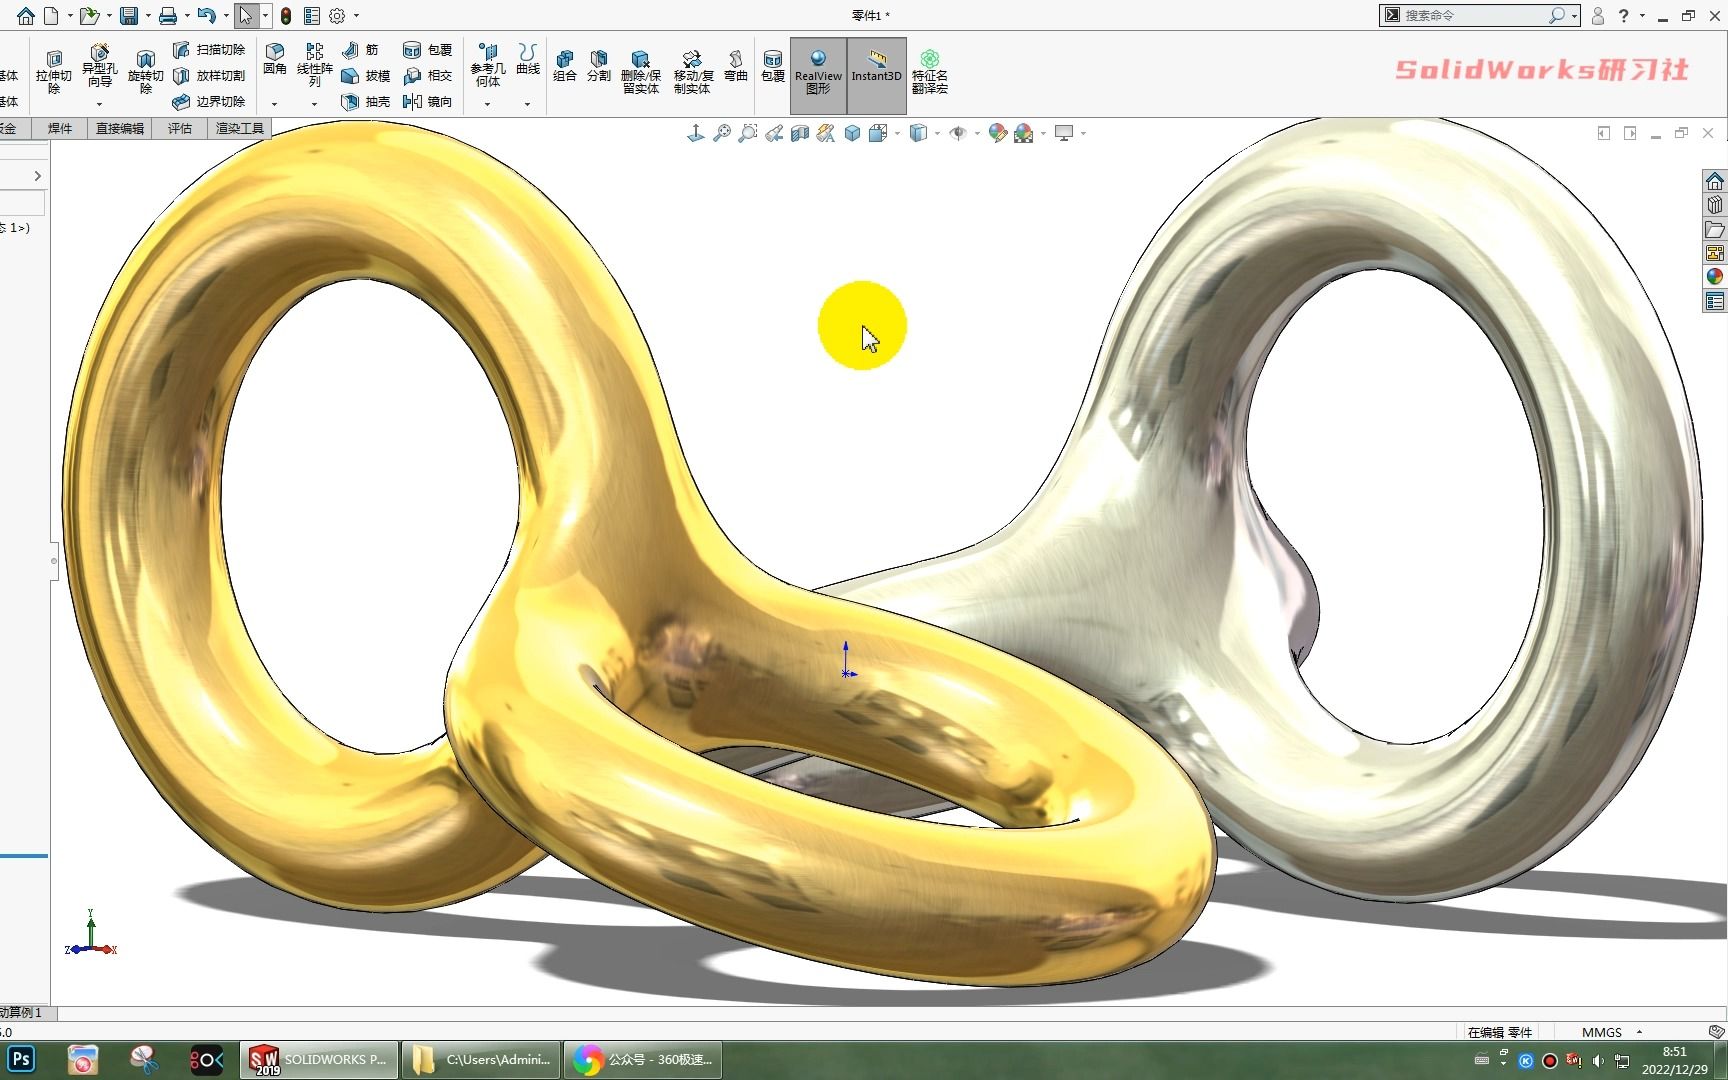Expand the feature manager panel chevron
This screenshot has height=1080, width=1728.
tap(38, 176)
